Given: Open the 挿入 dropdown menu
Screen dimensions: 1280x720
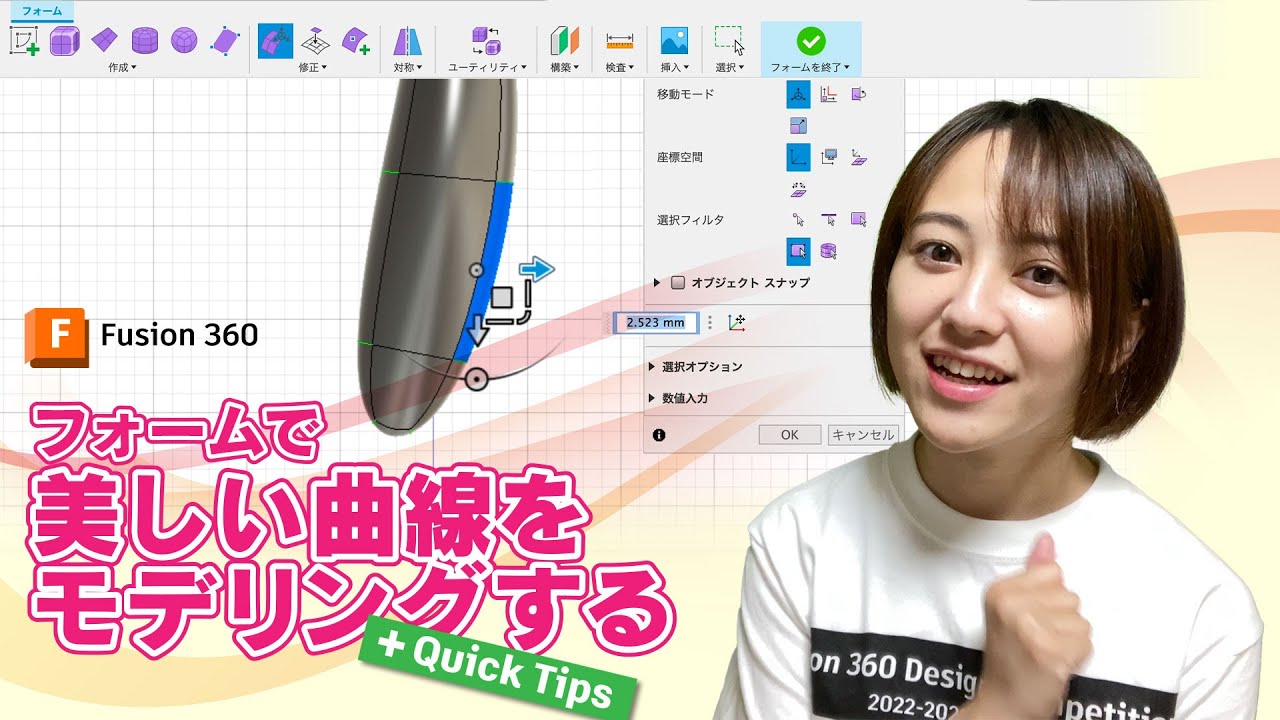Looking at the screenshot, I should tap(674, 67).
